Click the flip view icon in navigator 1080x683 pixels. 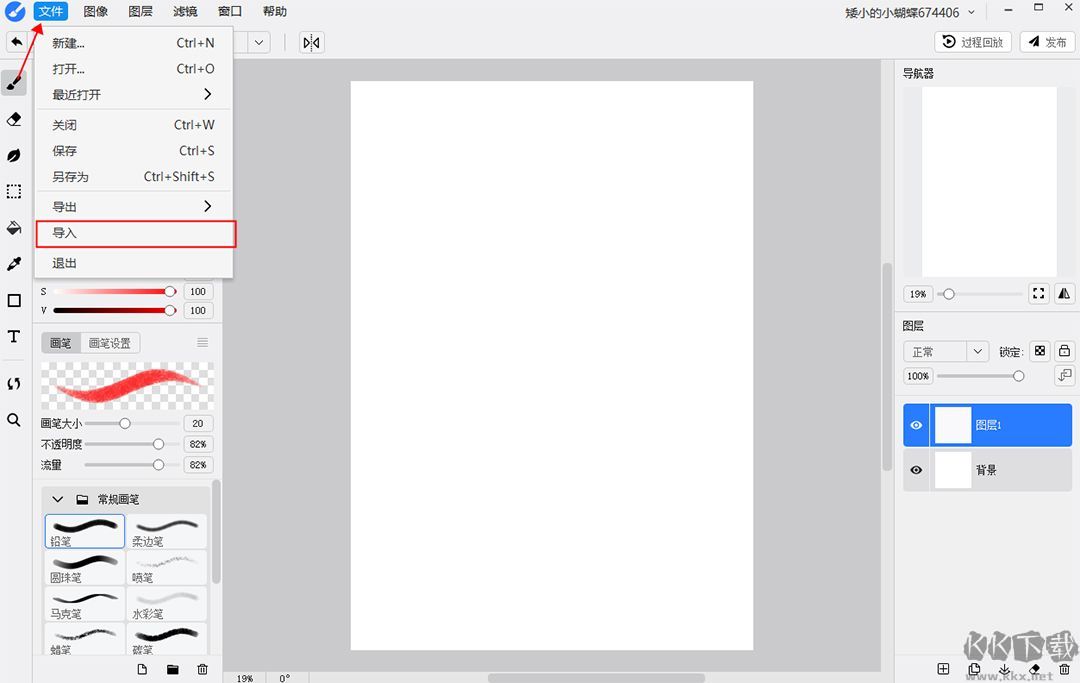point(1064,293)
